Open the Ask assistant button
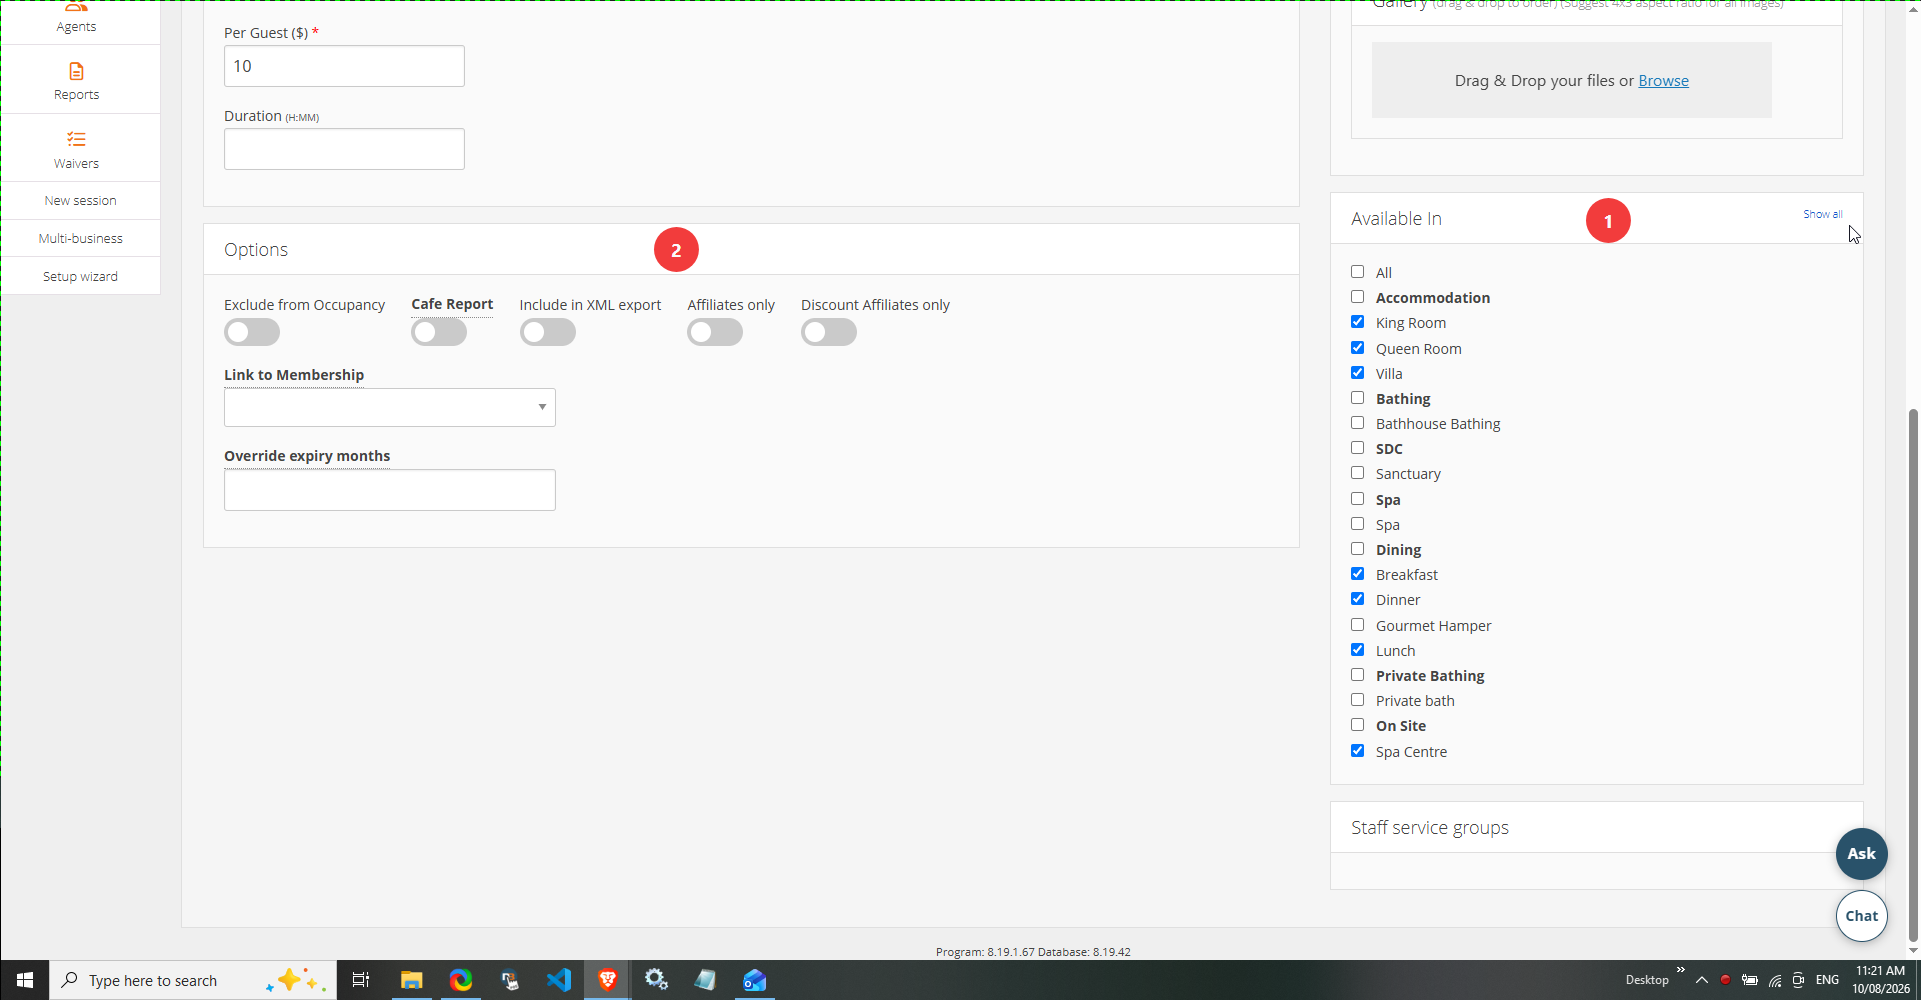Viewport: 1921px width, 1000px height. pyautogui.click(x=1861, y=854)
